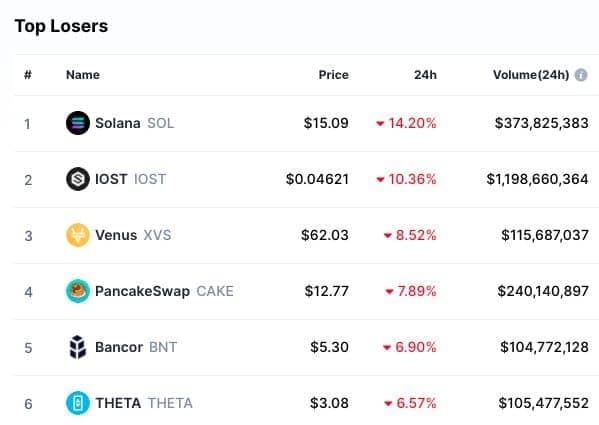Open the Bancor BNT coin link
The image size is (599, 425).
tap(136, 347)
